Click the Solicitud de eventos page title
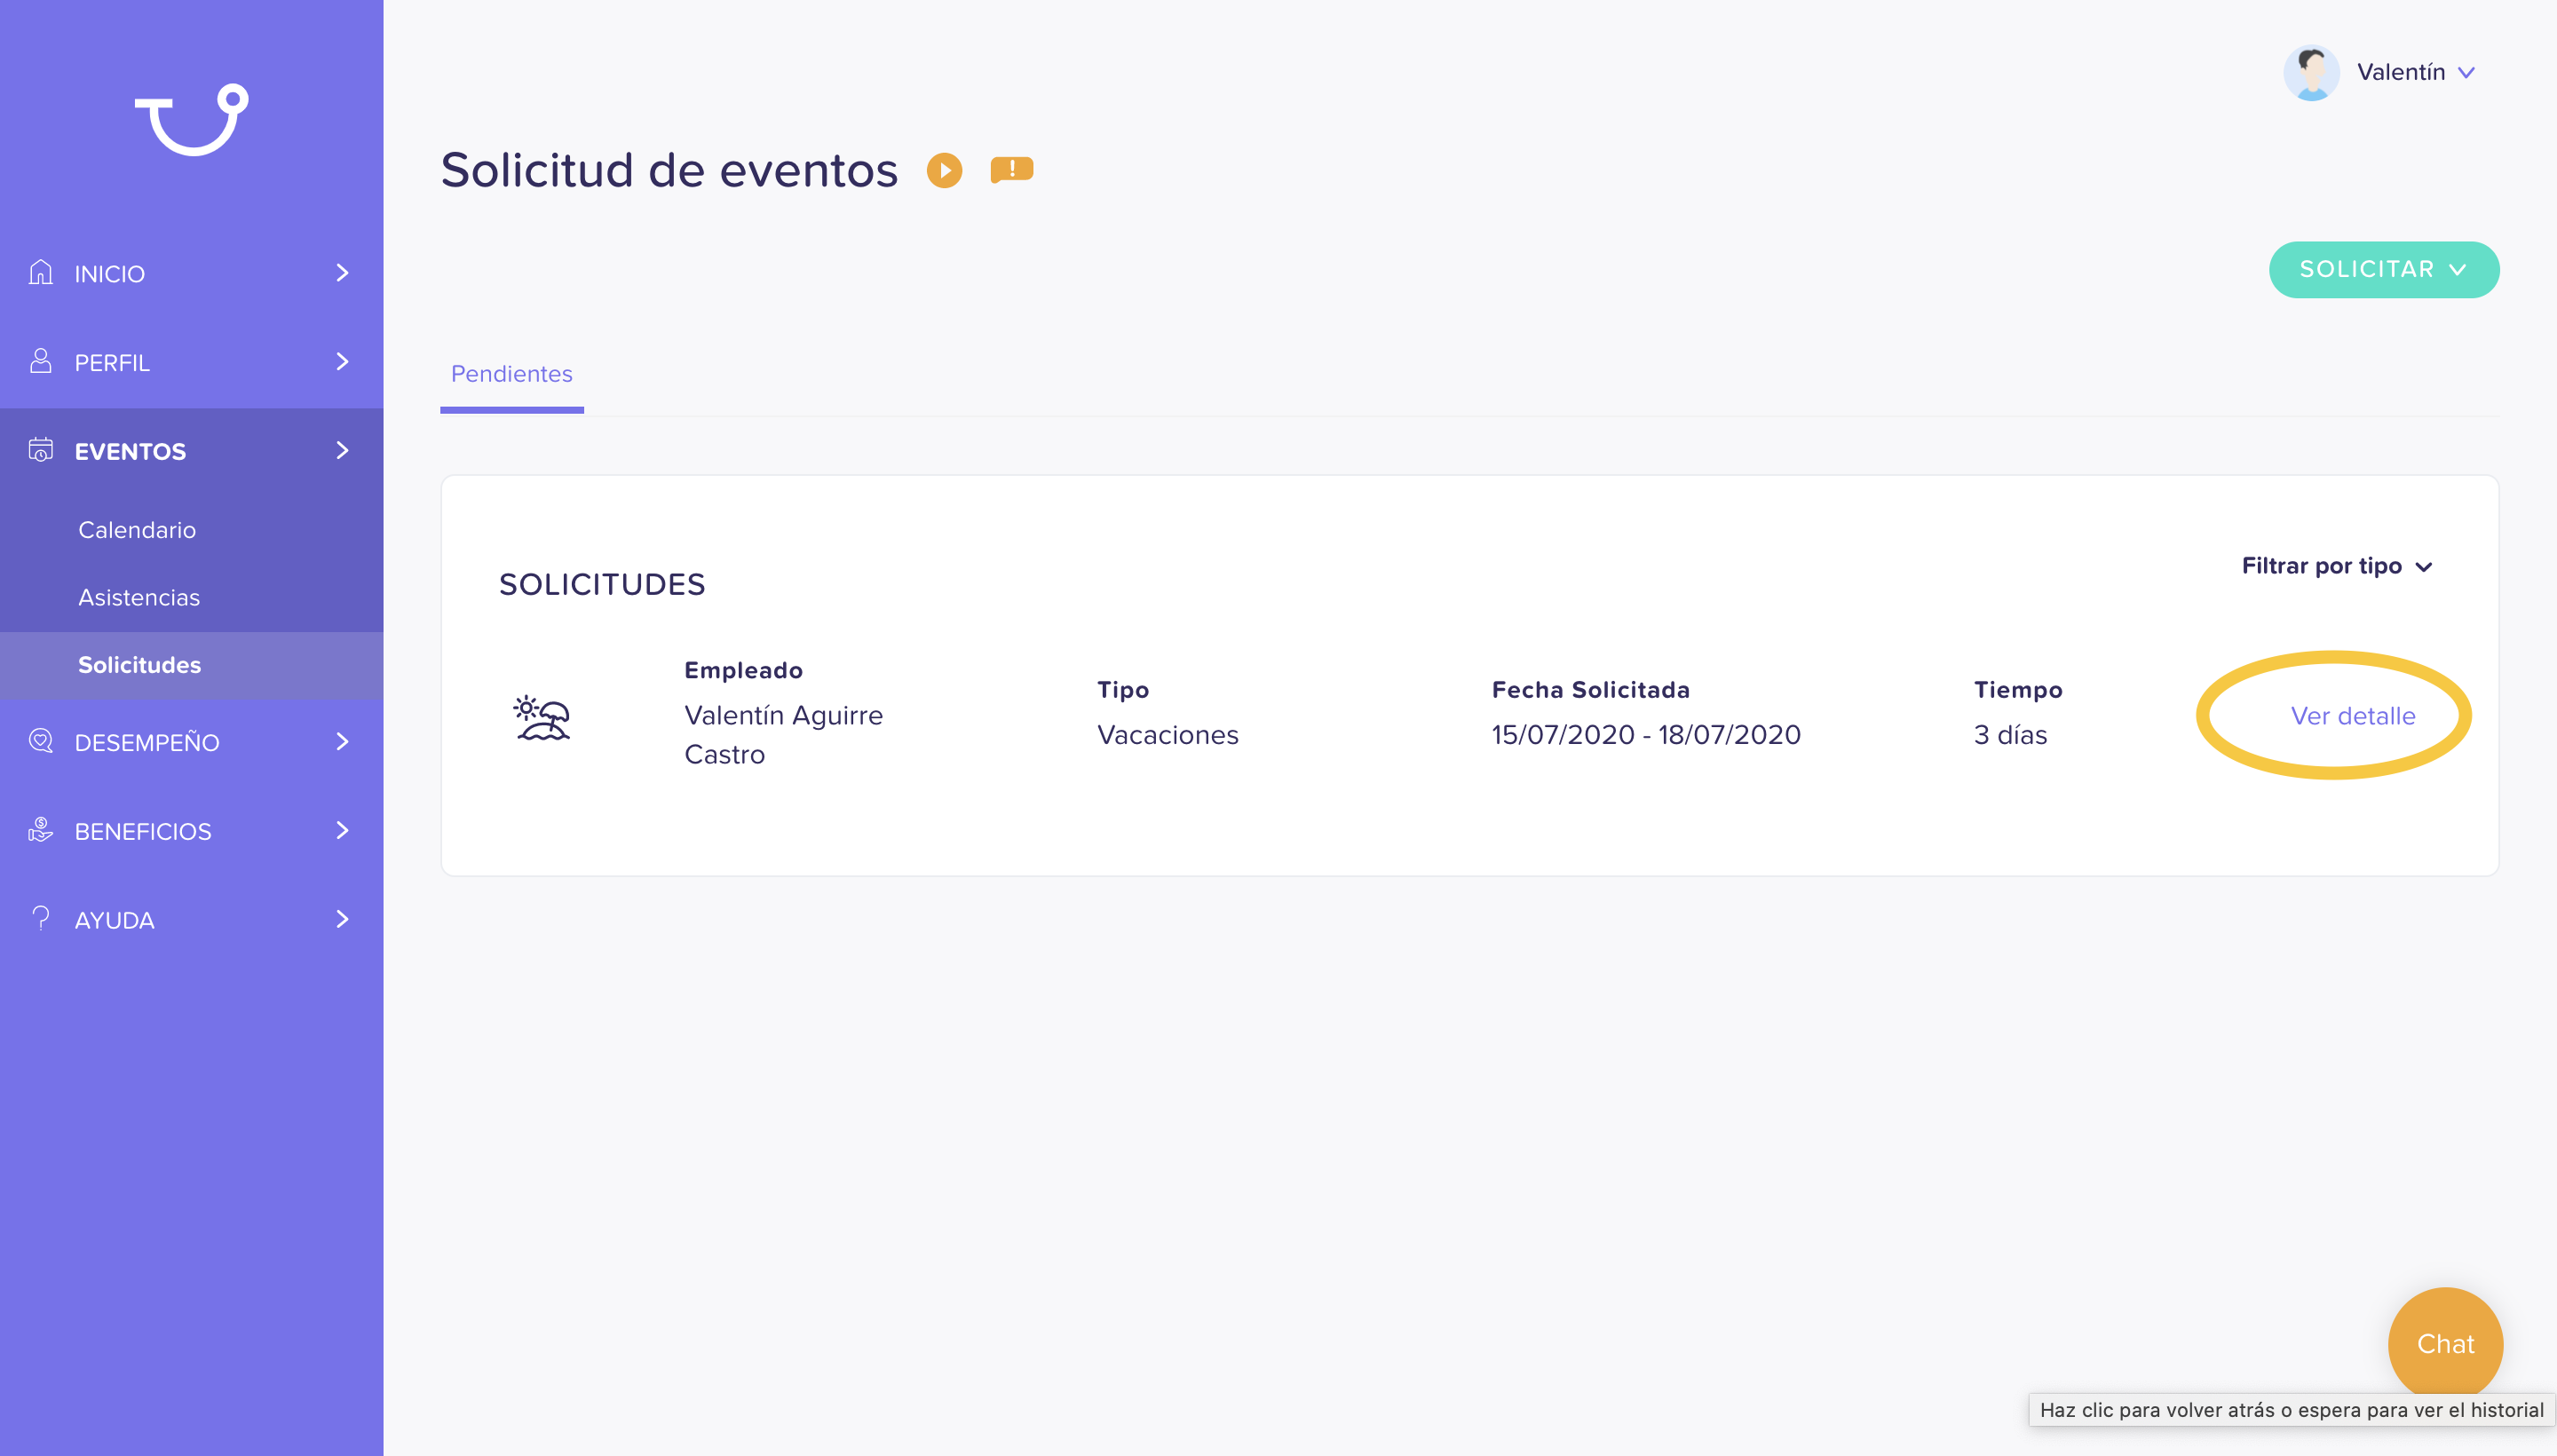Image resolution: width=2557 pixels, height=1456 pixels. tap(669, 169)
